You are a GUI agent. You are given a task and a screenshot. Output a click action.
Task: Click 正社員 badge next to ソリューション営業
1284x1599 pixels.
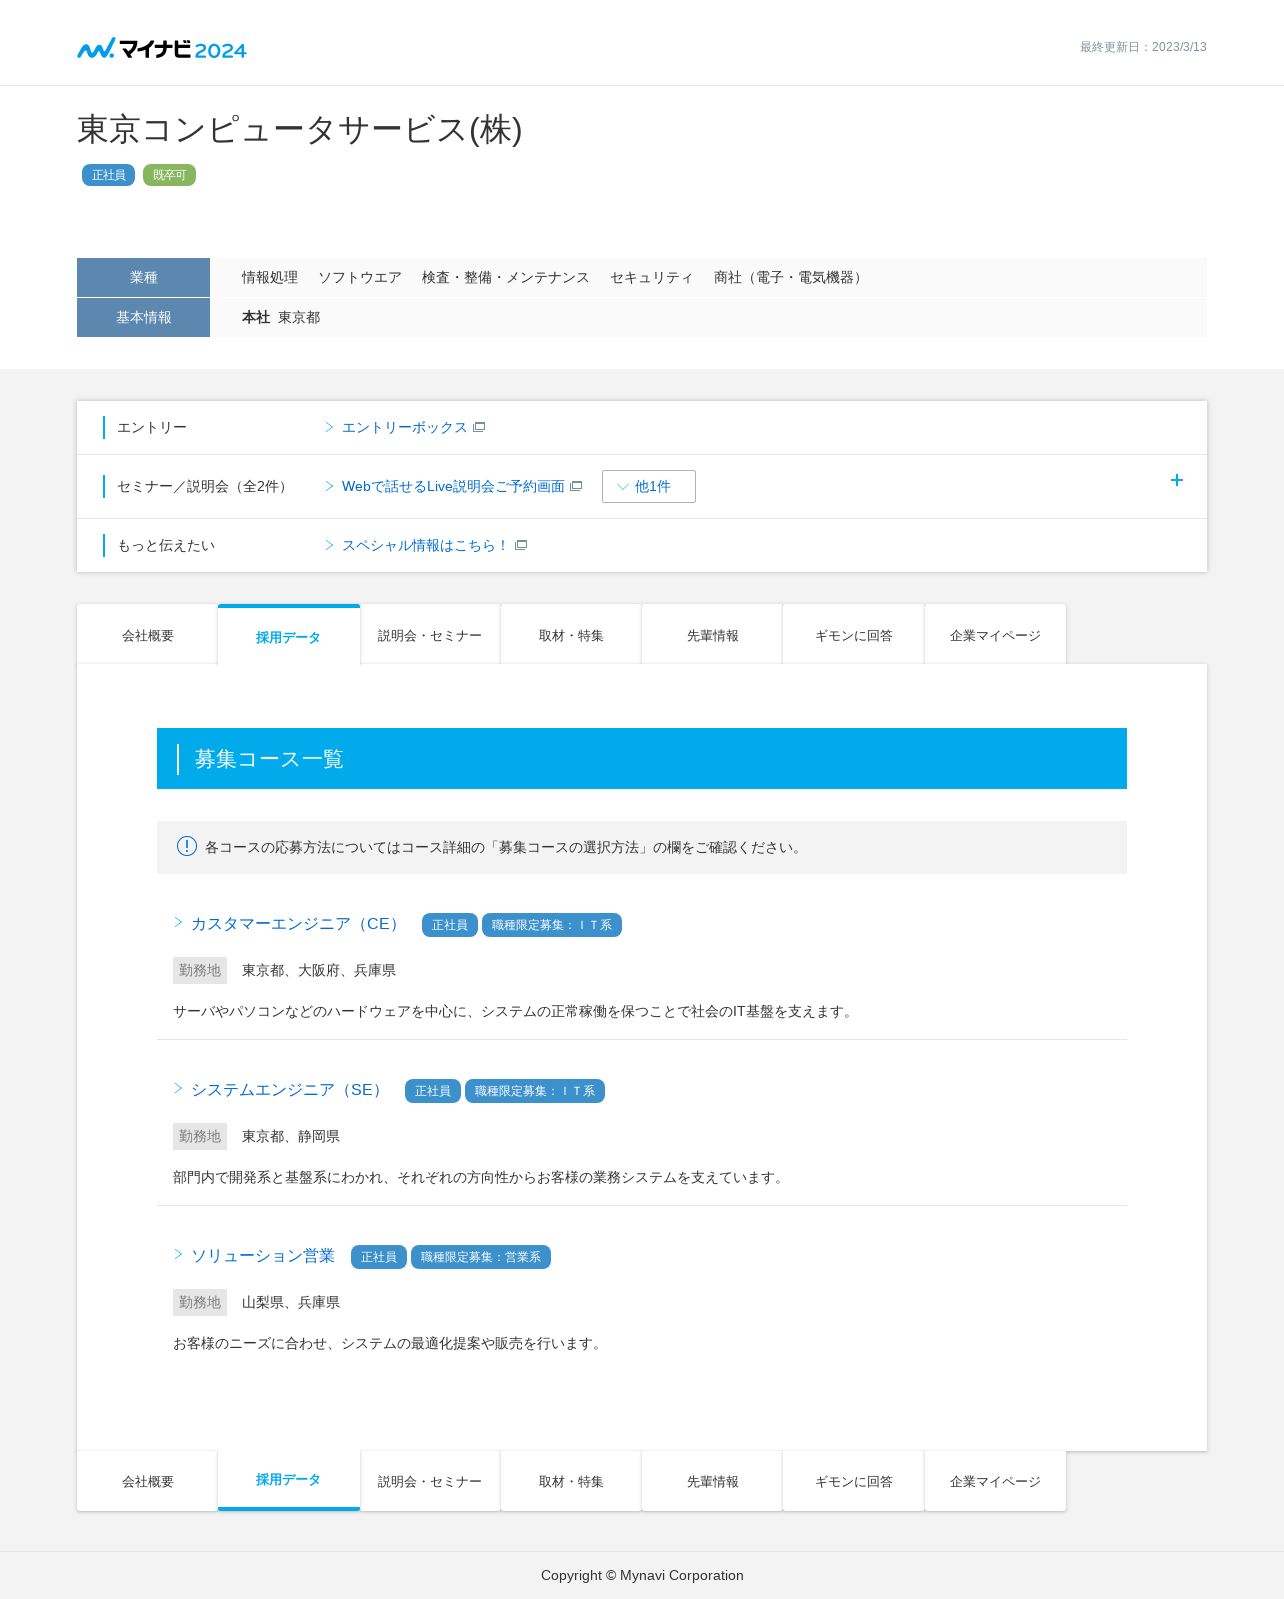coord(378,1257)
